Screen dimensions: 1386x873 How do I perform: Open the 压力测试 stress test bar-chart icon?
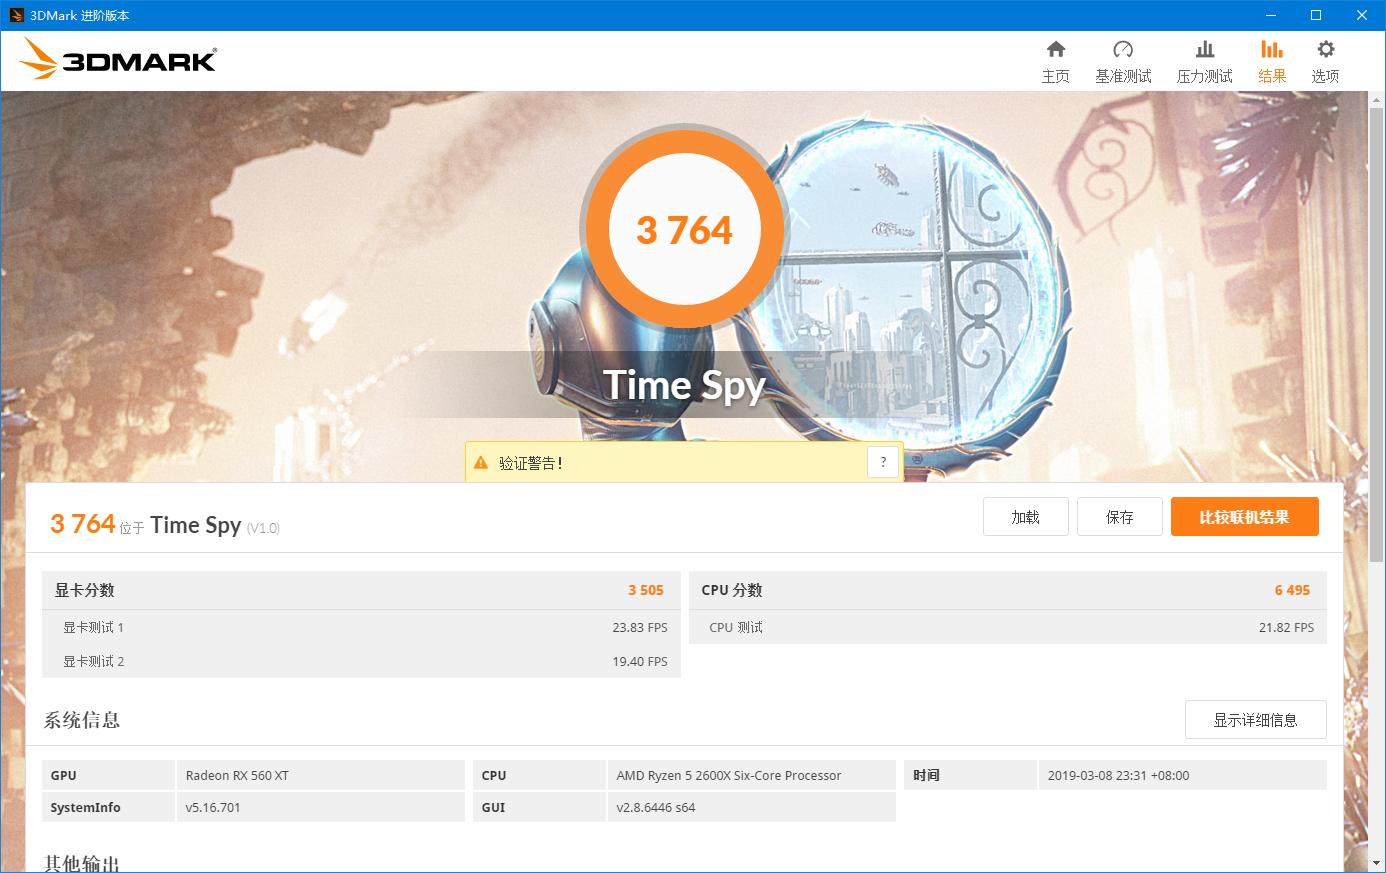(1205, 60)
